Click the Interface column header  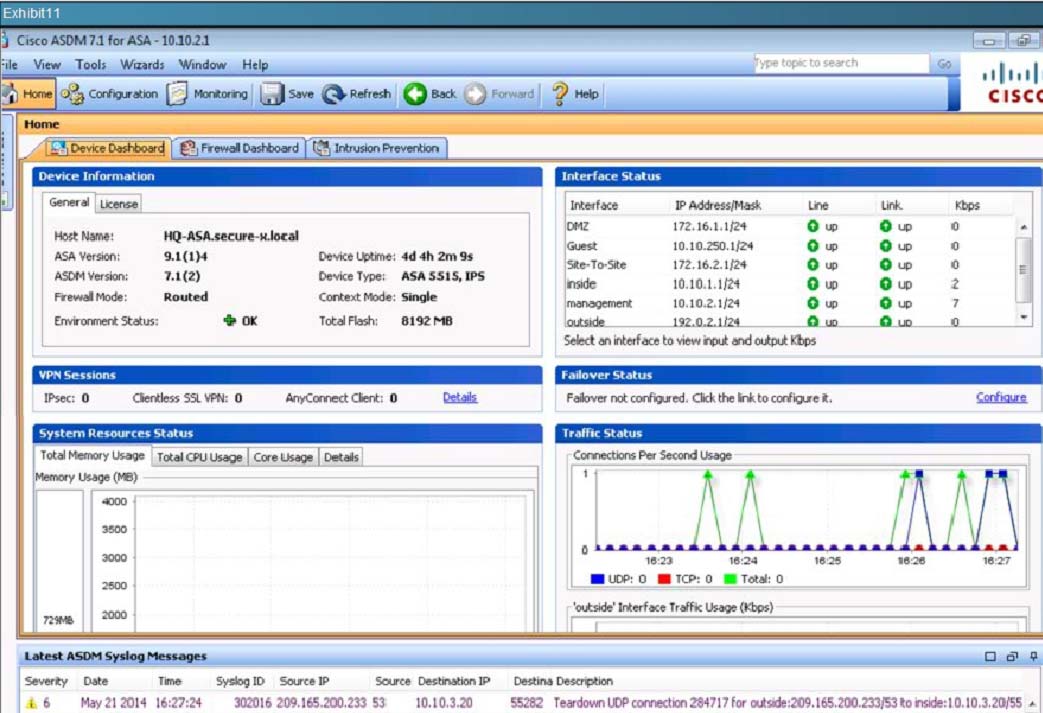click(593, 206)
